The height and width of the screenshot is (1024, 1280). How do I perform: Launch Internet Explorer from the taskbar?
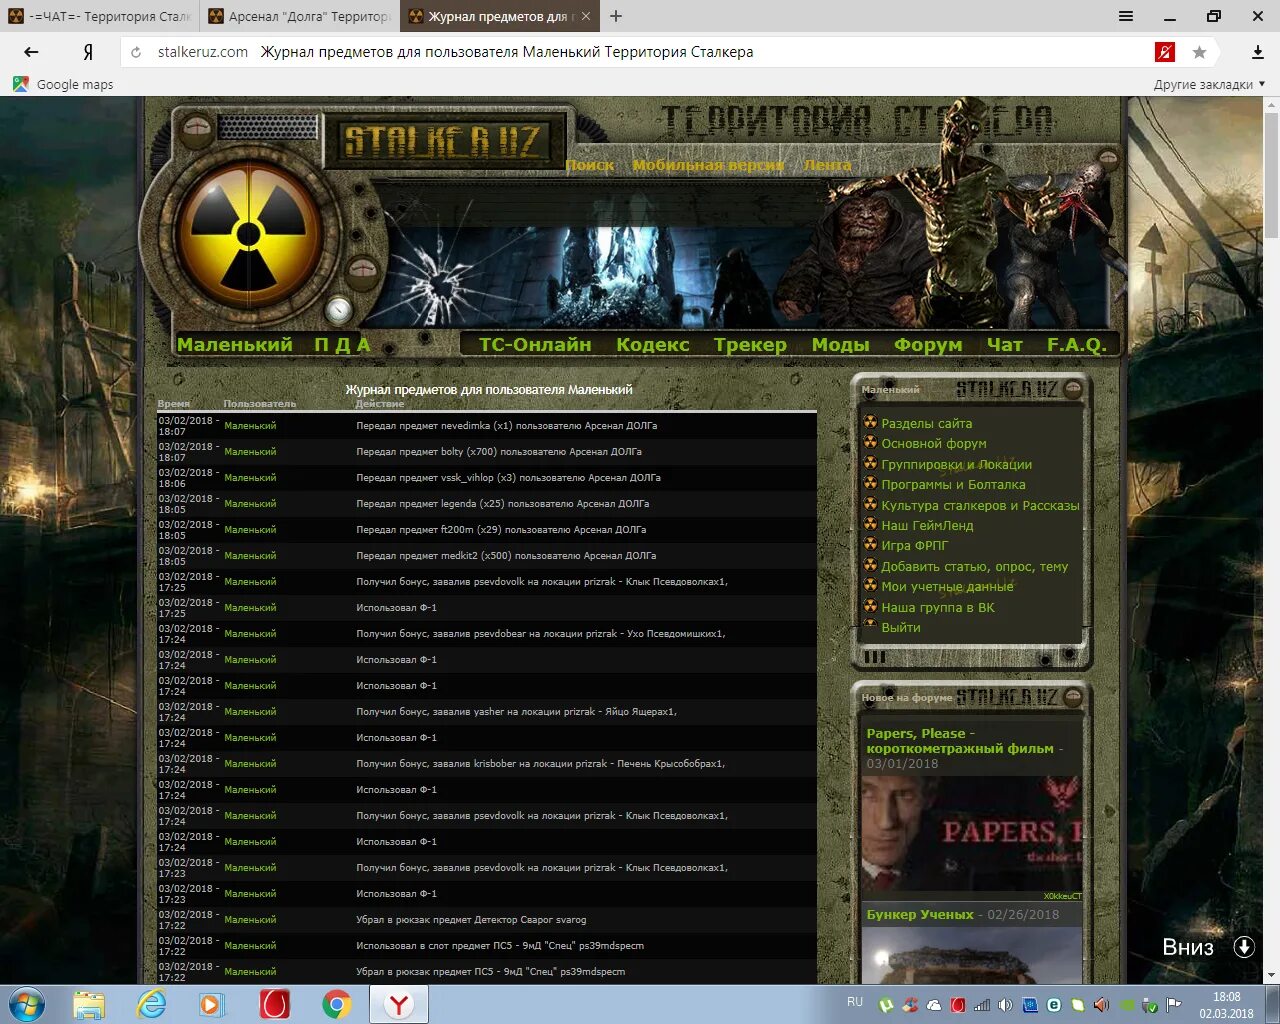pos(151,1004)
